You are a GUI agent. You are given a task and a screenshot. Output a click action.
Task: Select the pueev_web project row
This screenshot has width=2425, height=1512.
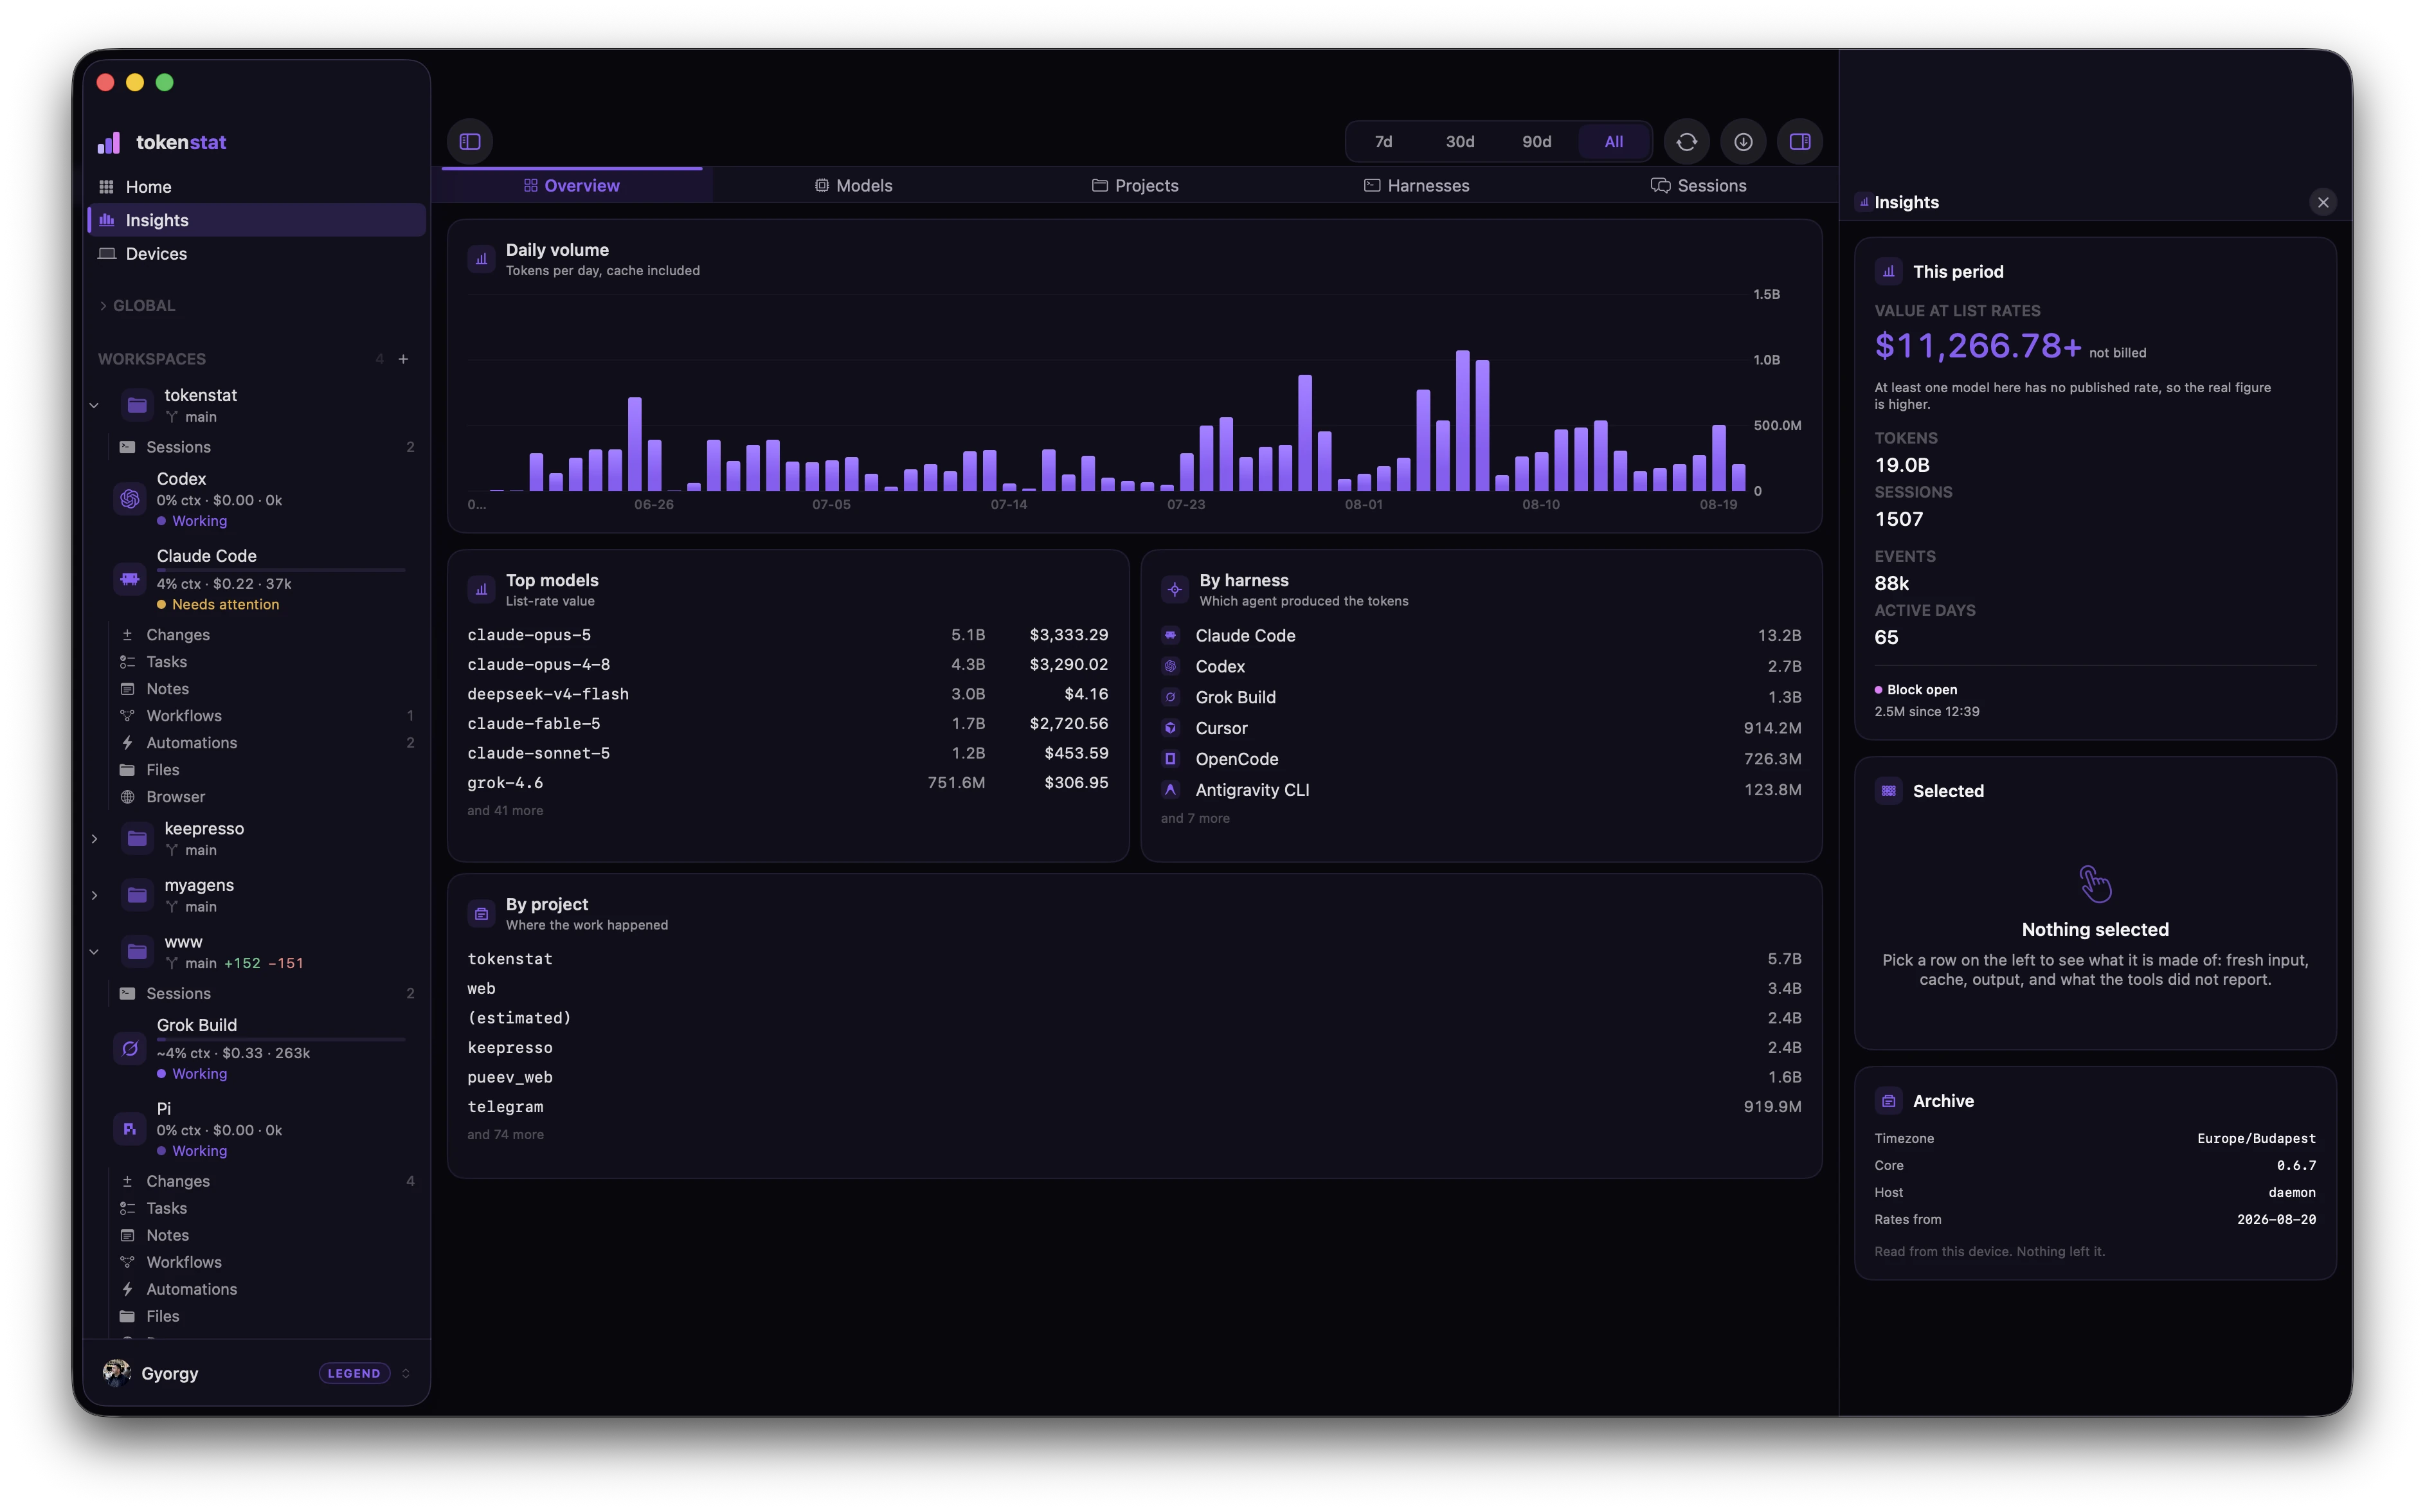(1134, 1077)
